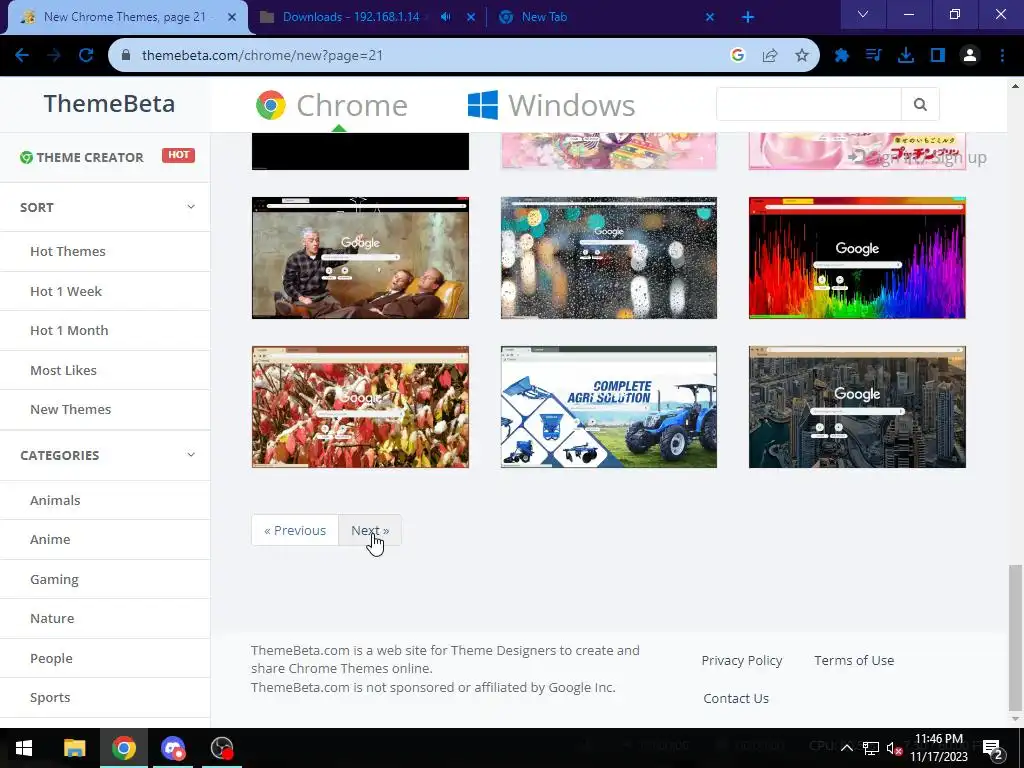Toggle the side panel icon
Viewport: 1024px width, 768px height.
(x=938, y=56)
